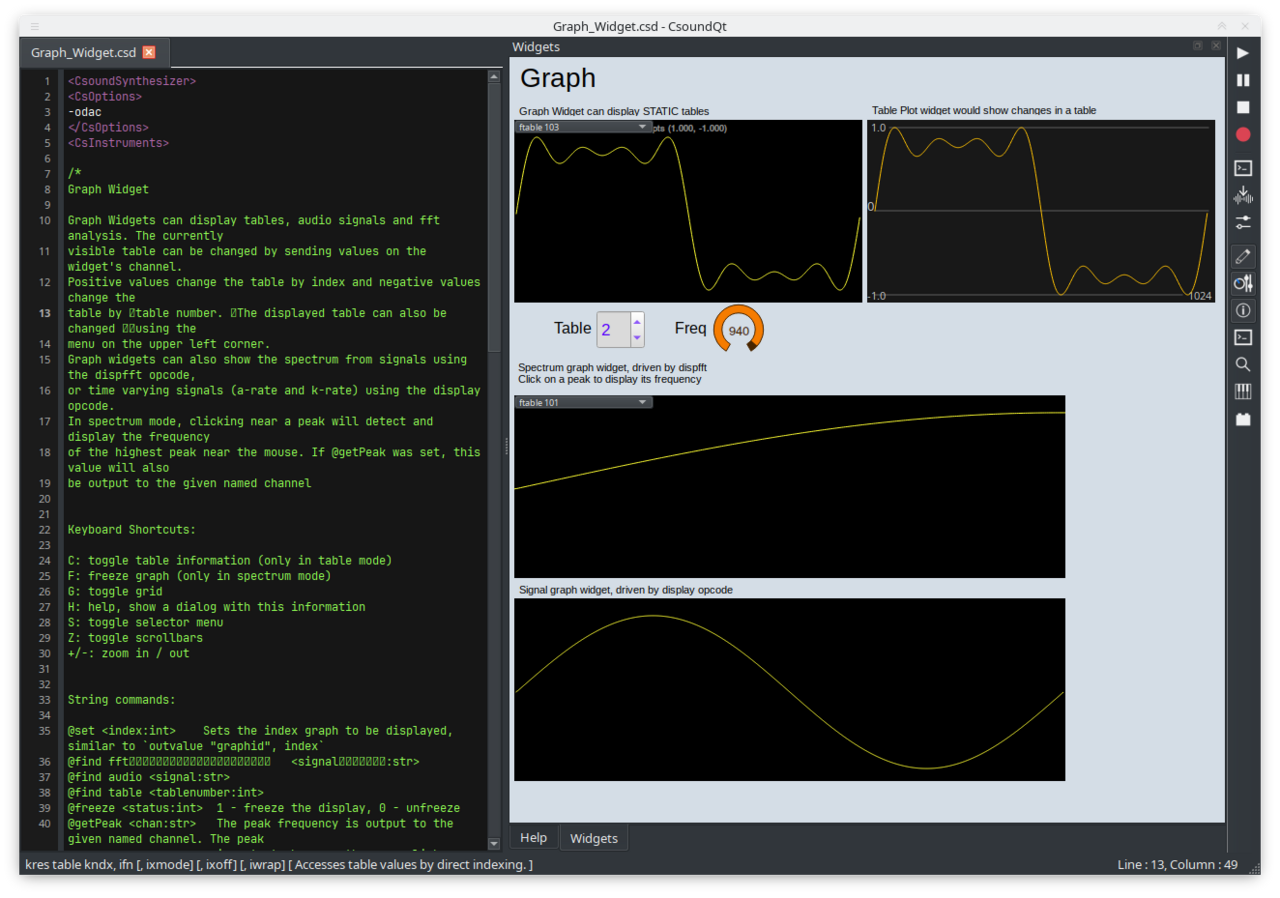This screenshot has height=898, width=1280.
Task: Click the bottom icon in the right toolbar
Action: [1243, 419]
